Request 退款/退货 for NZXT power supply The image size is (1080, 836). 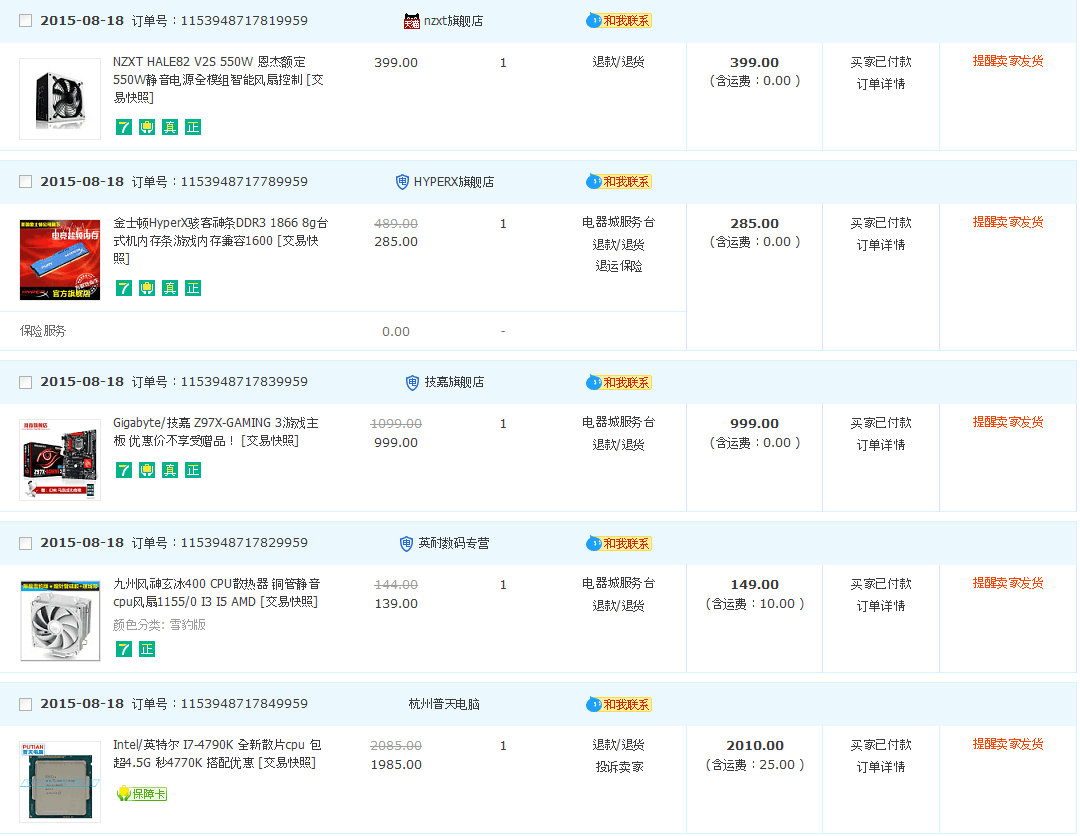click(619, 62)
